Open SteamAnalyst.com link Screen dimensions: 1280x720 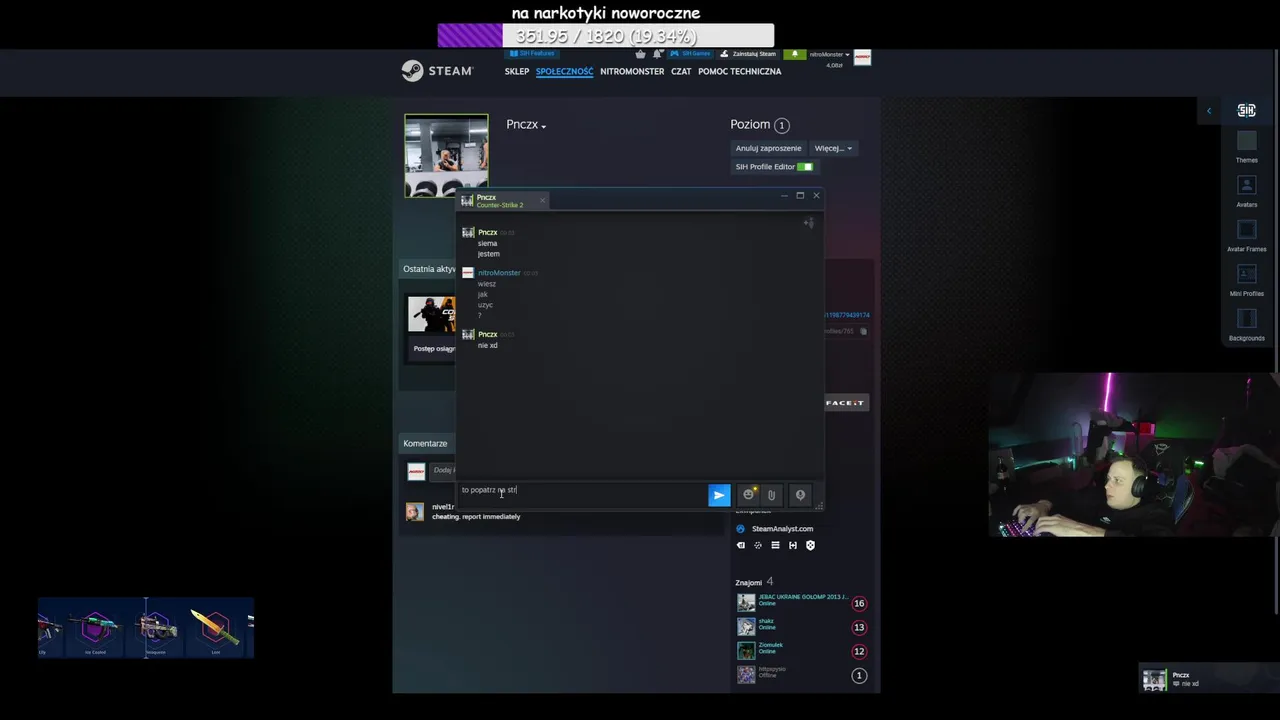click(782, 529)
